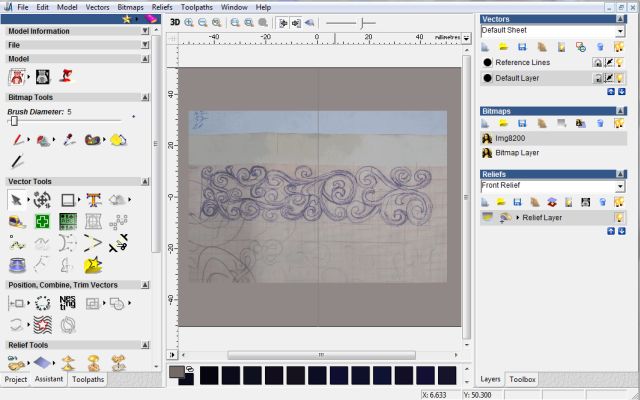
Task: Toggle lock on Reference Lines layer
Action: (x=598, y=62)
